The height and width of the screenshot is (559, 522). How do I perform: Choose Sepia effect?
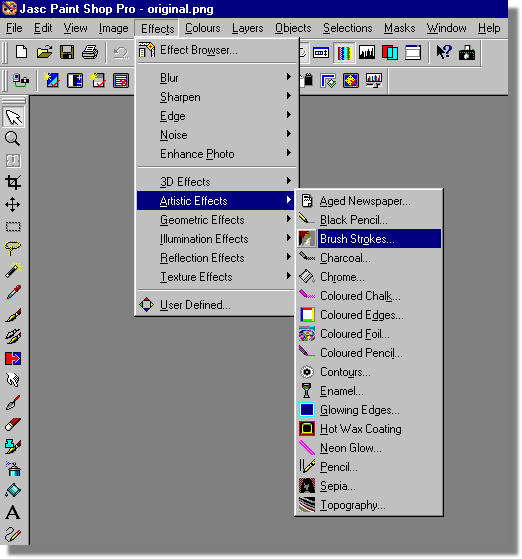coord(369,486)
